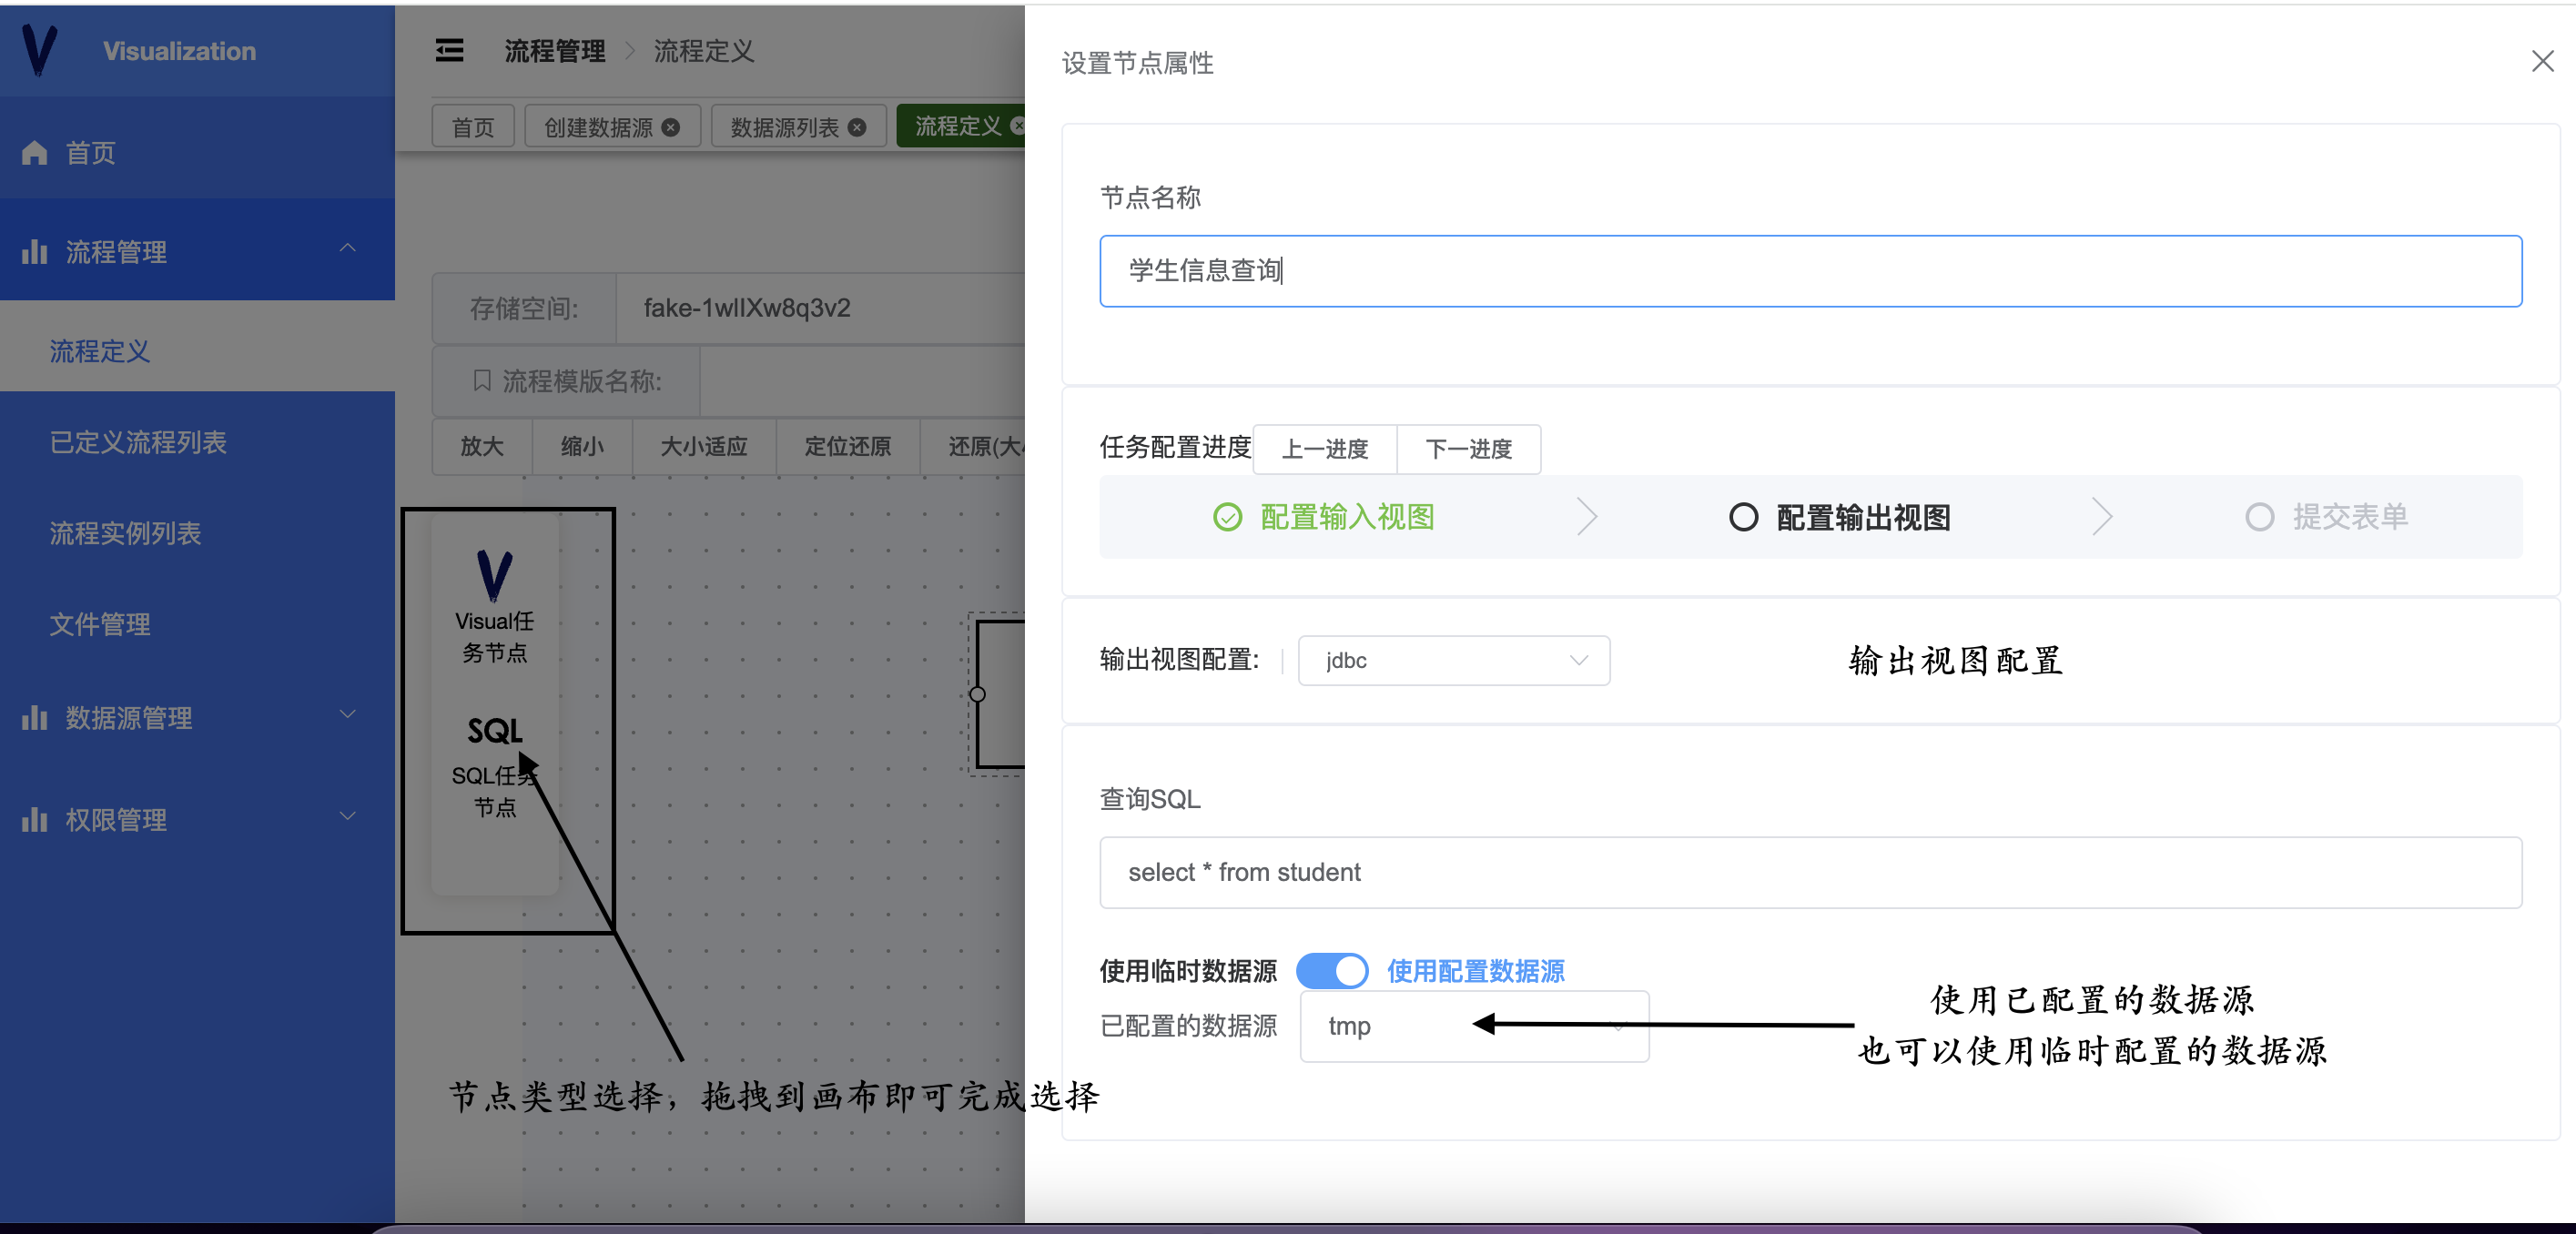Click the 使用配置数据源 label
2576x1234 pixels.
point(1475,971)
